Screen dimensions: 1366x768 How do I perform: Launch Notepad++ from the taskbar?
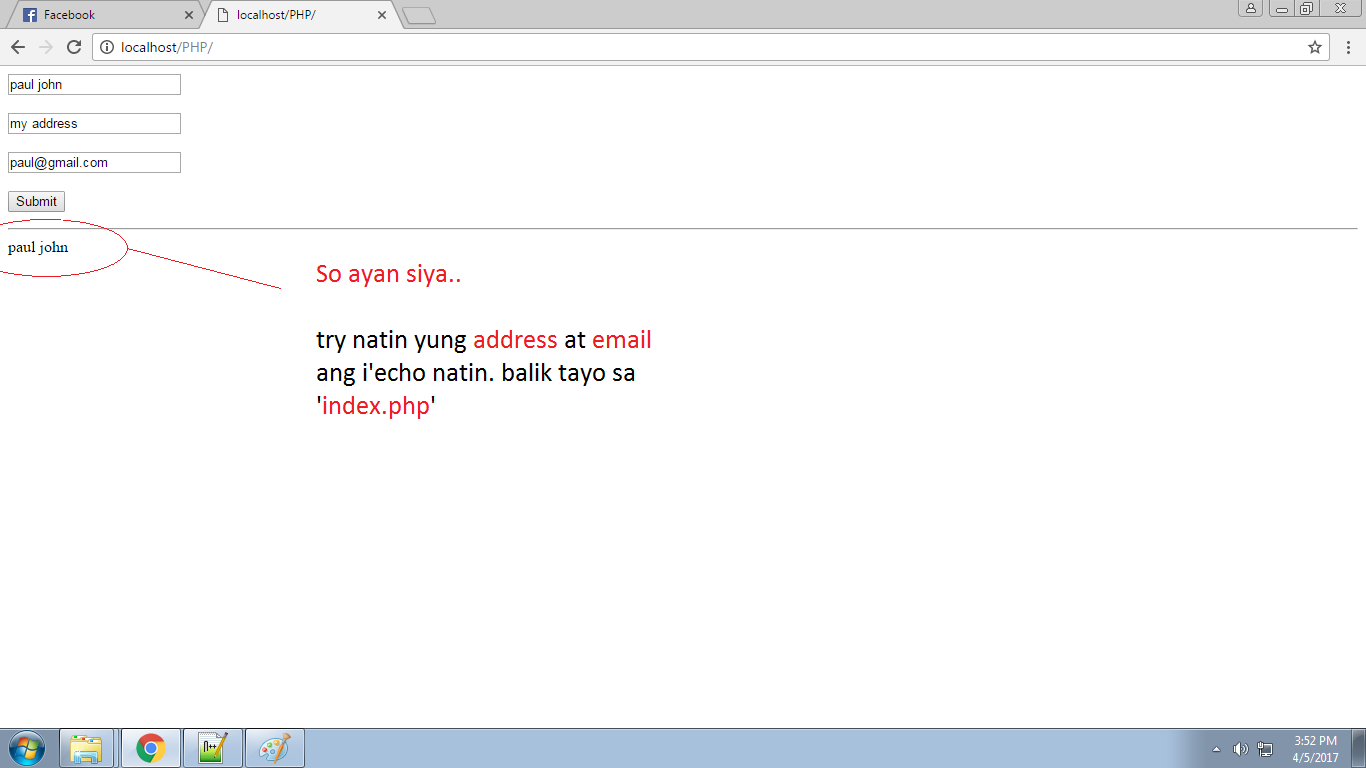(x=212, y=747)
